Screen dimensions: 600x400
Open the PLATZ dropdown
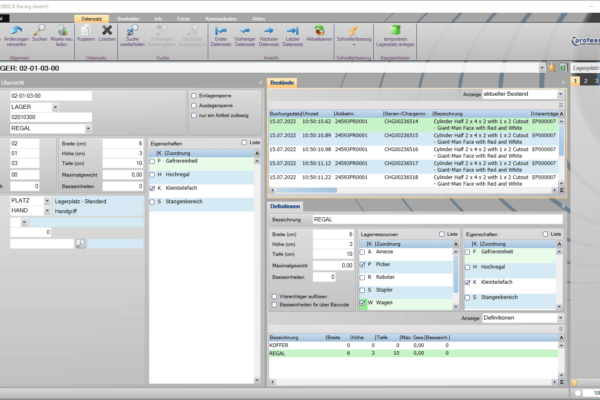pyautogui.click(x=47, y=201)
